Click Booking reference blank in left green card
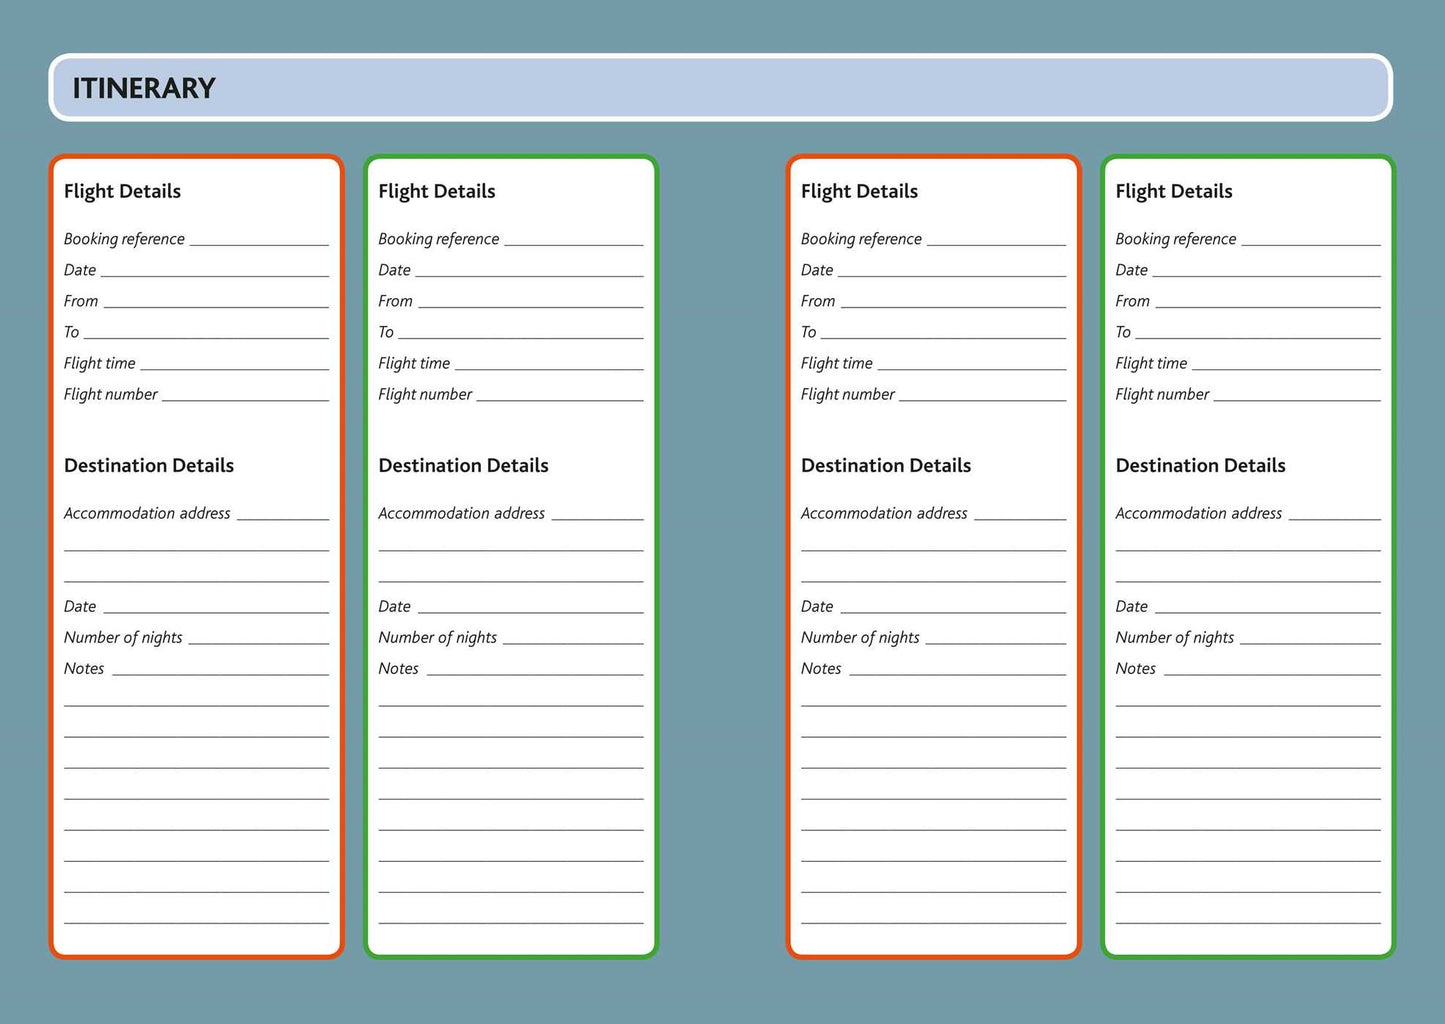 click(x=574, y=240)
